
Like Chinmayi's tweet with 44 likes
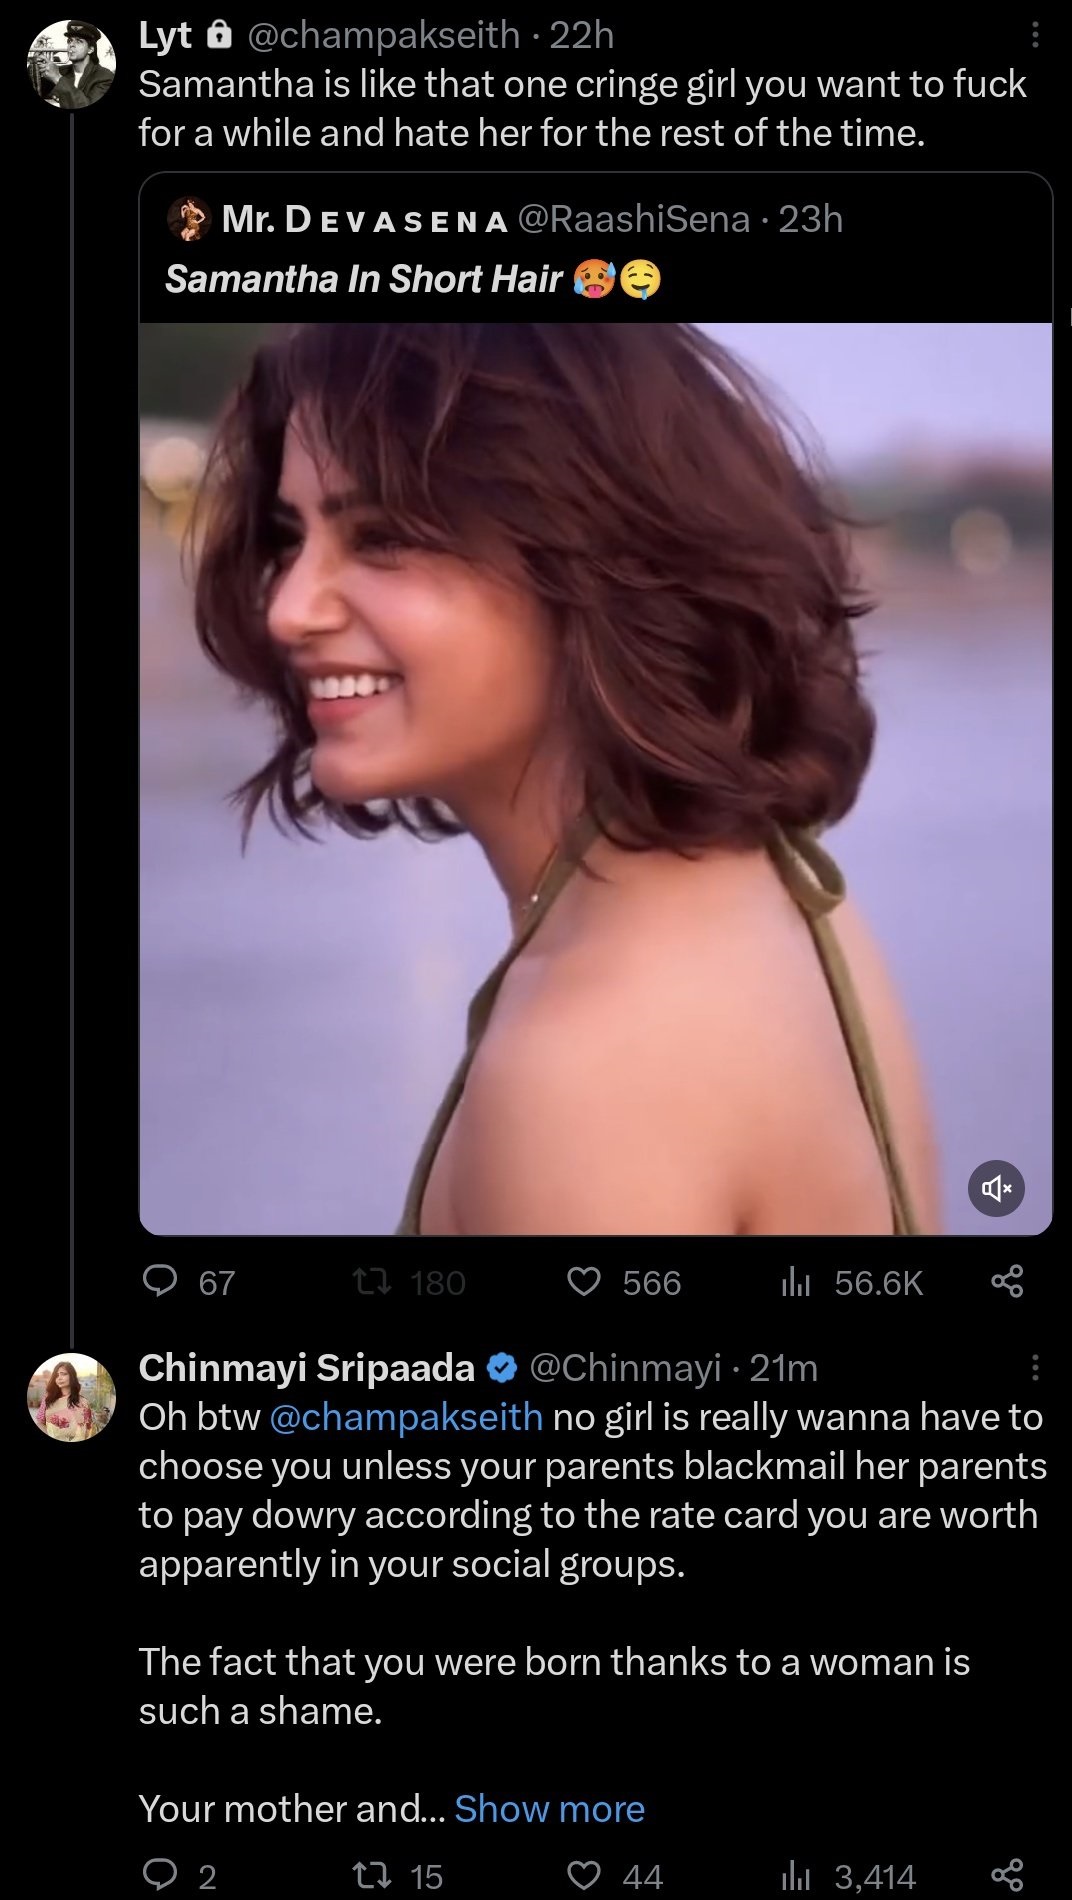click(584, 1875)
